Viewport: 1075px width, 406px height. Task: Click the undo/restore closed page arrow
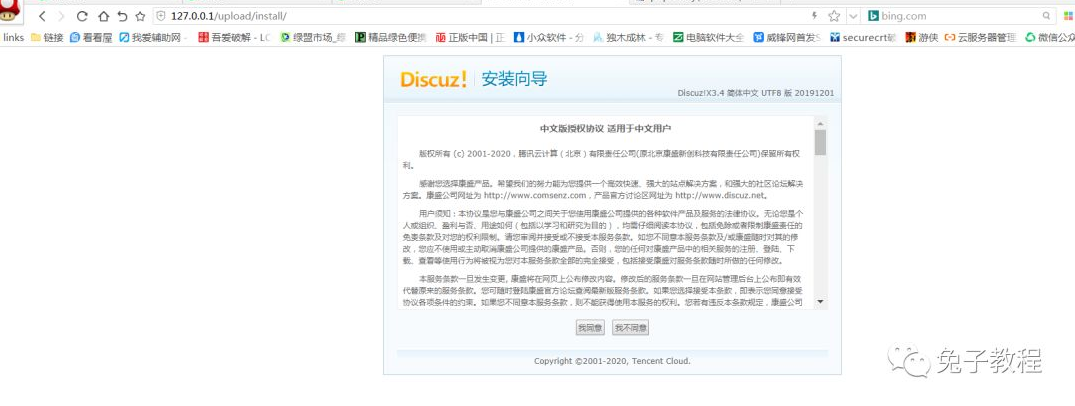click(122, 16)
